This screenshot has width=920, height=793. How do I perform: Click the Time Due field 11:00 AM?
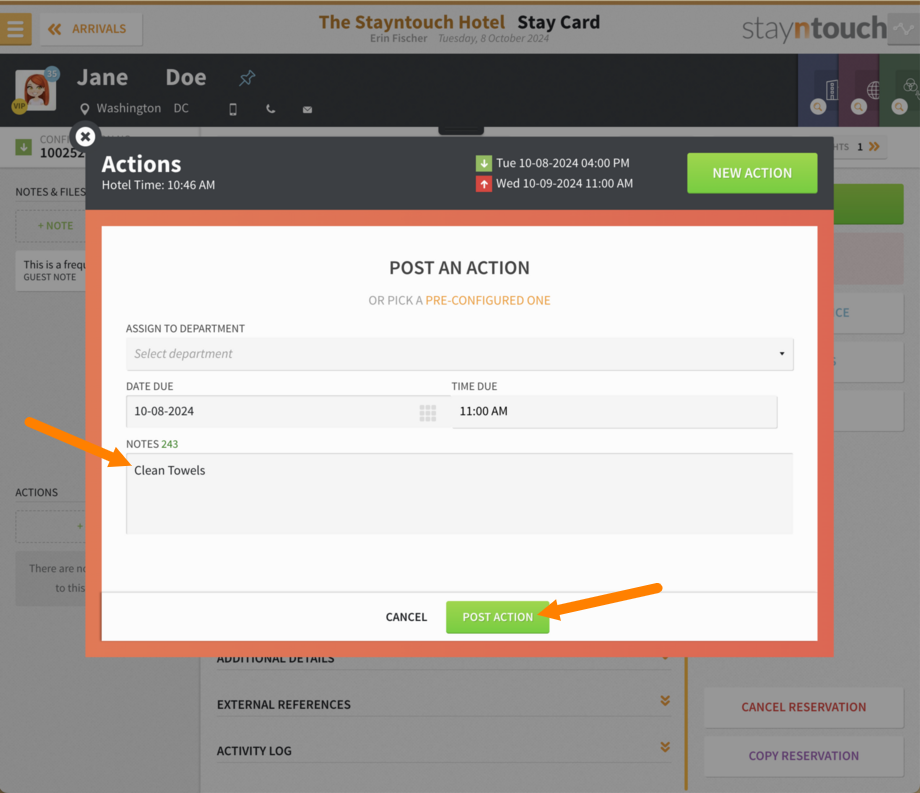pyautogui.click(x=614, y=411)
